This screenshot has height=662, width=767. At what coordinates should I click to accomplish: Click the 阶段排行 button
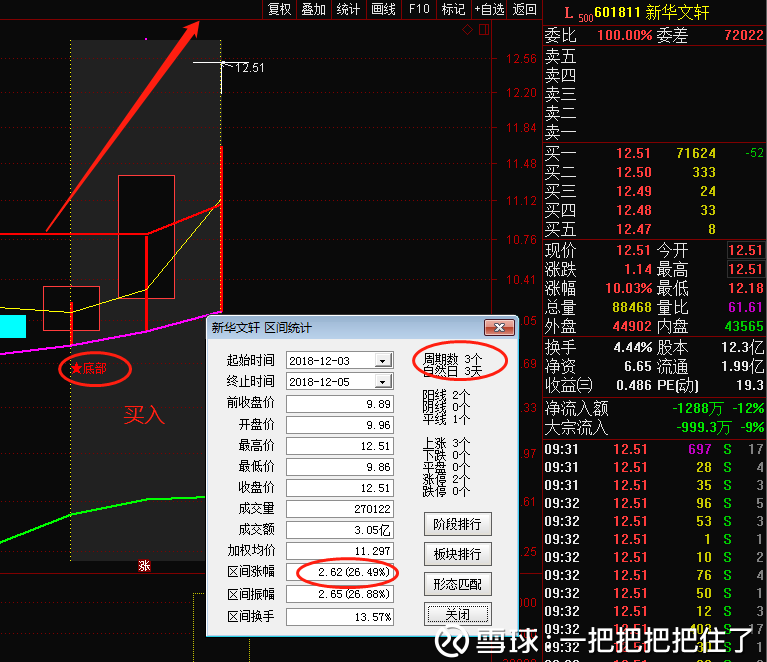point(457,525)
